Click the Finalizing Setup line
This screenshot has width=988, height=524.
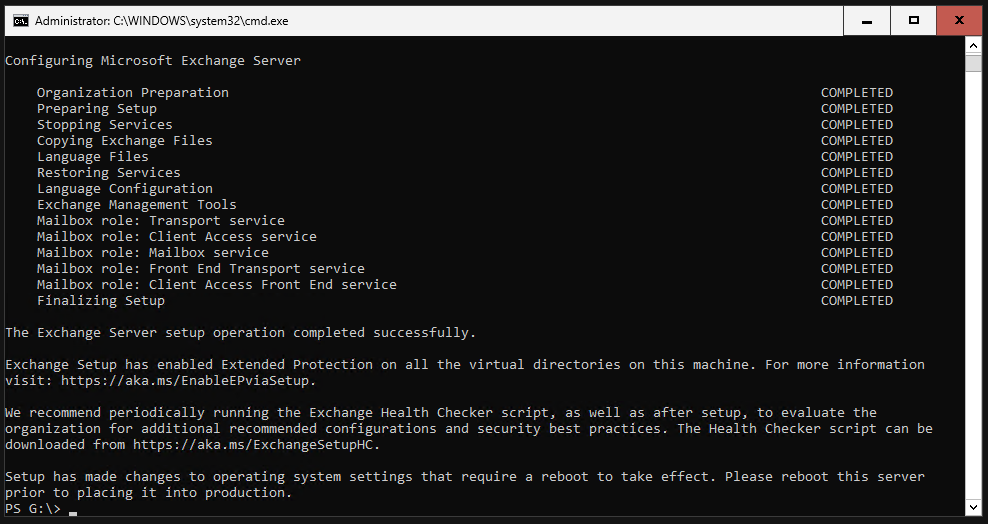click(x=101, y=300)
